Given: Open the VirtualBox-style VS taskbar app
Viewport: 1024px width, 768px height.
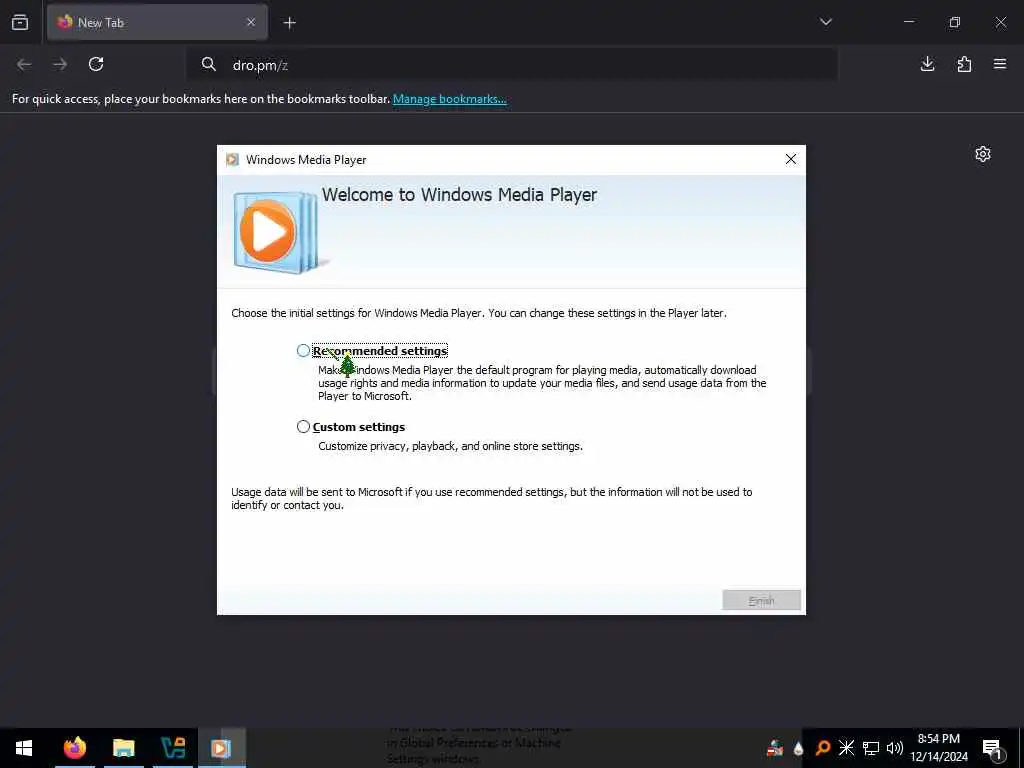Looking at the screenshot, I should point(172,748).
